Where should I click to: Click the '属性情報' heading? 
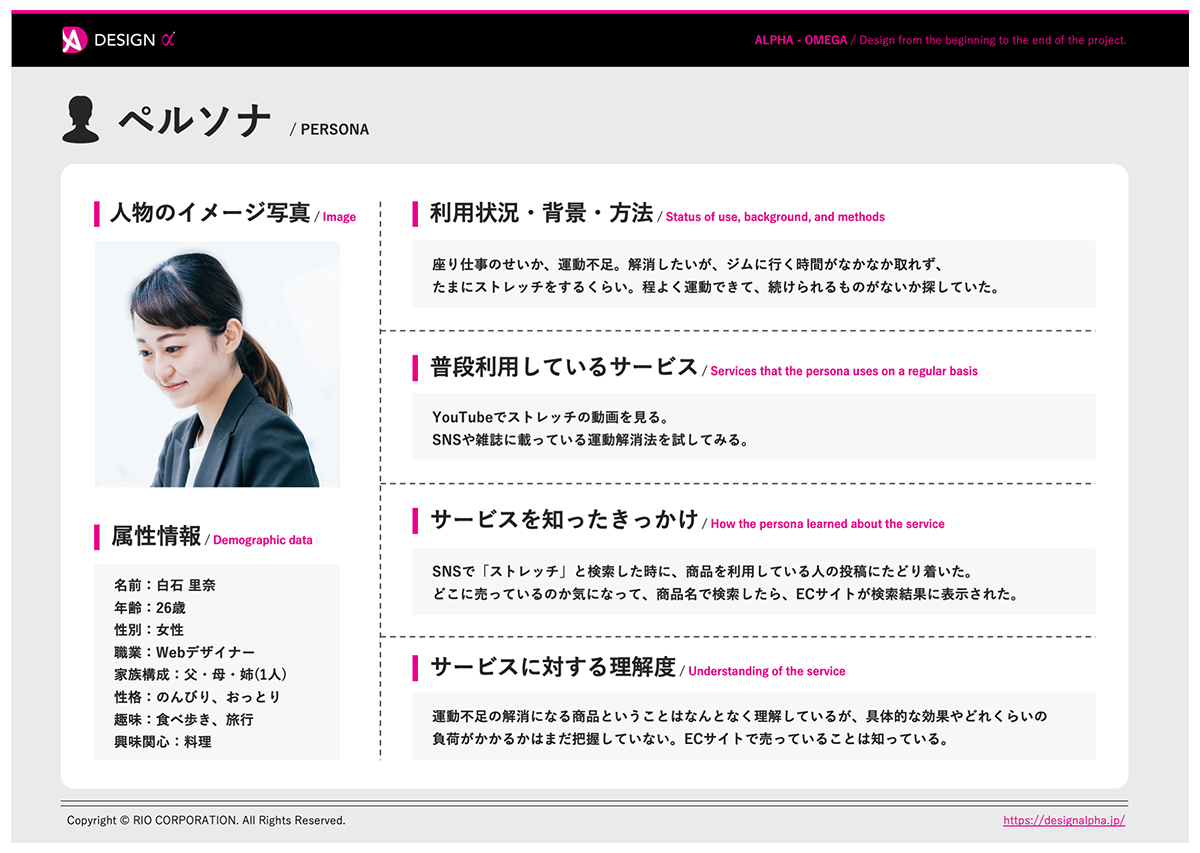click(156, 536)
